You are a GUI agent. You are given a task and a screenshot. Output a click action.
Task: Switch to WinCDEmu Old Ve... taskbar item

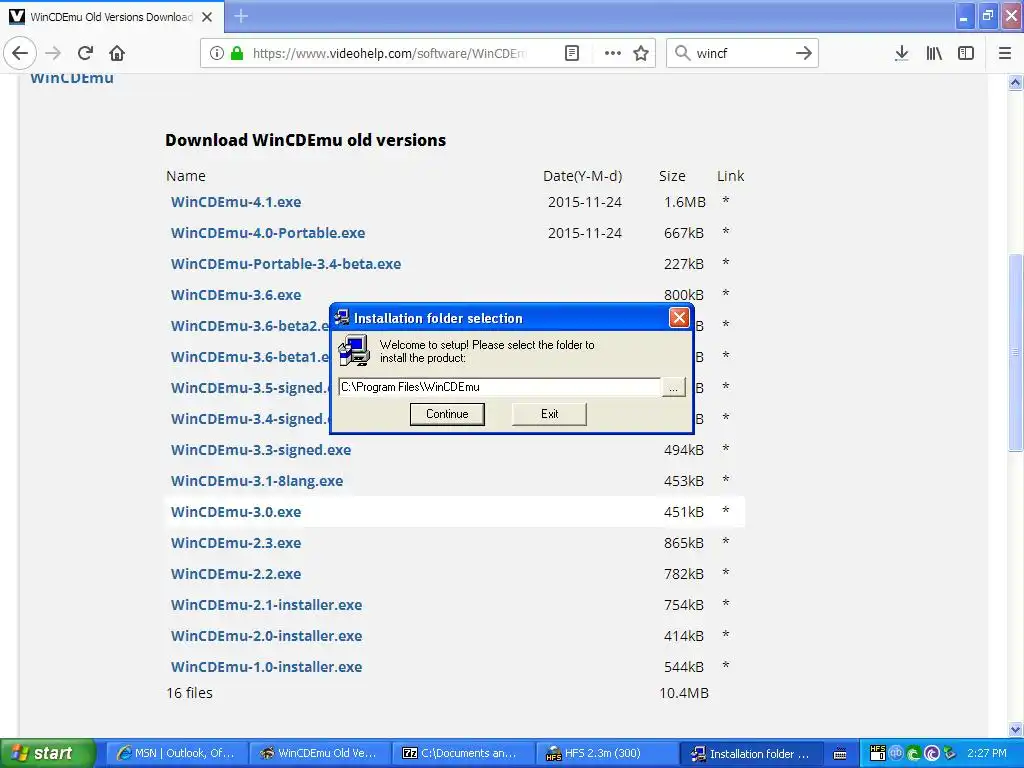click(320, 753)
